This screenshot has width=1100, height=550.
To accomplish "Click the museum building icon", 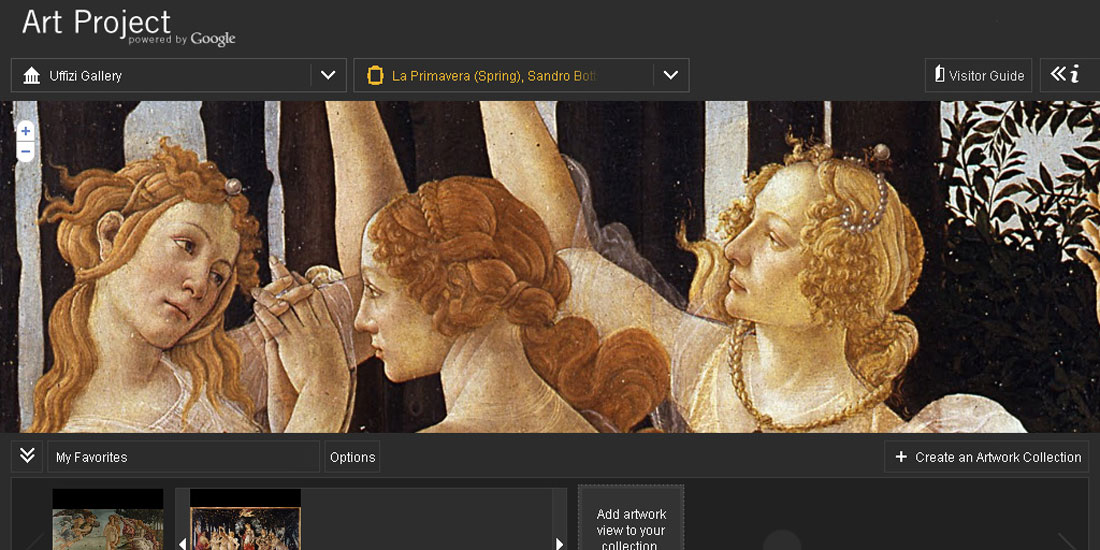I will tap(32, 76).
